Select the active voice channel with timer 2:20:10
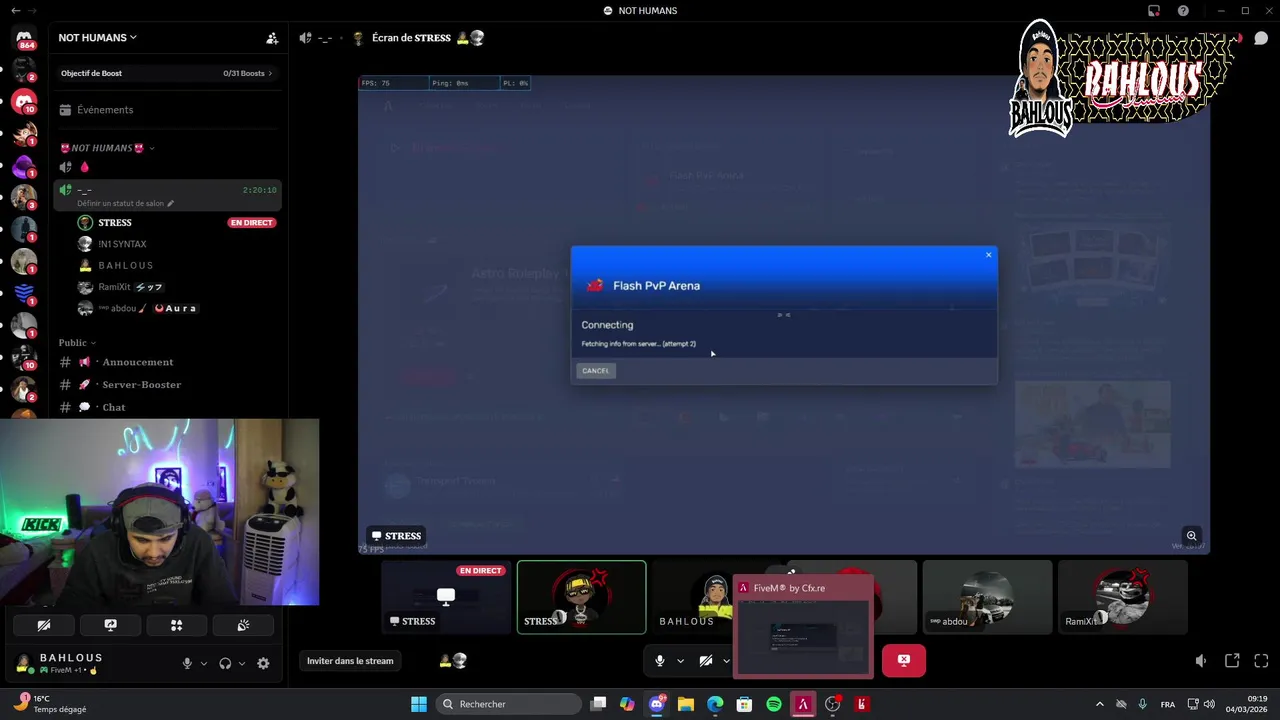The width and height of the screenshot is (1280, 720). click(x=168, y=195)
